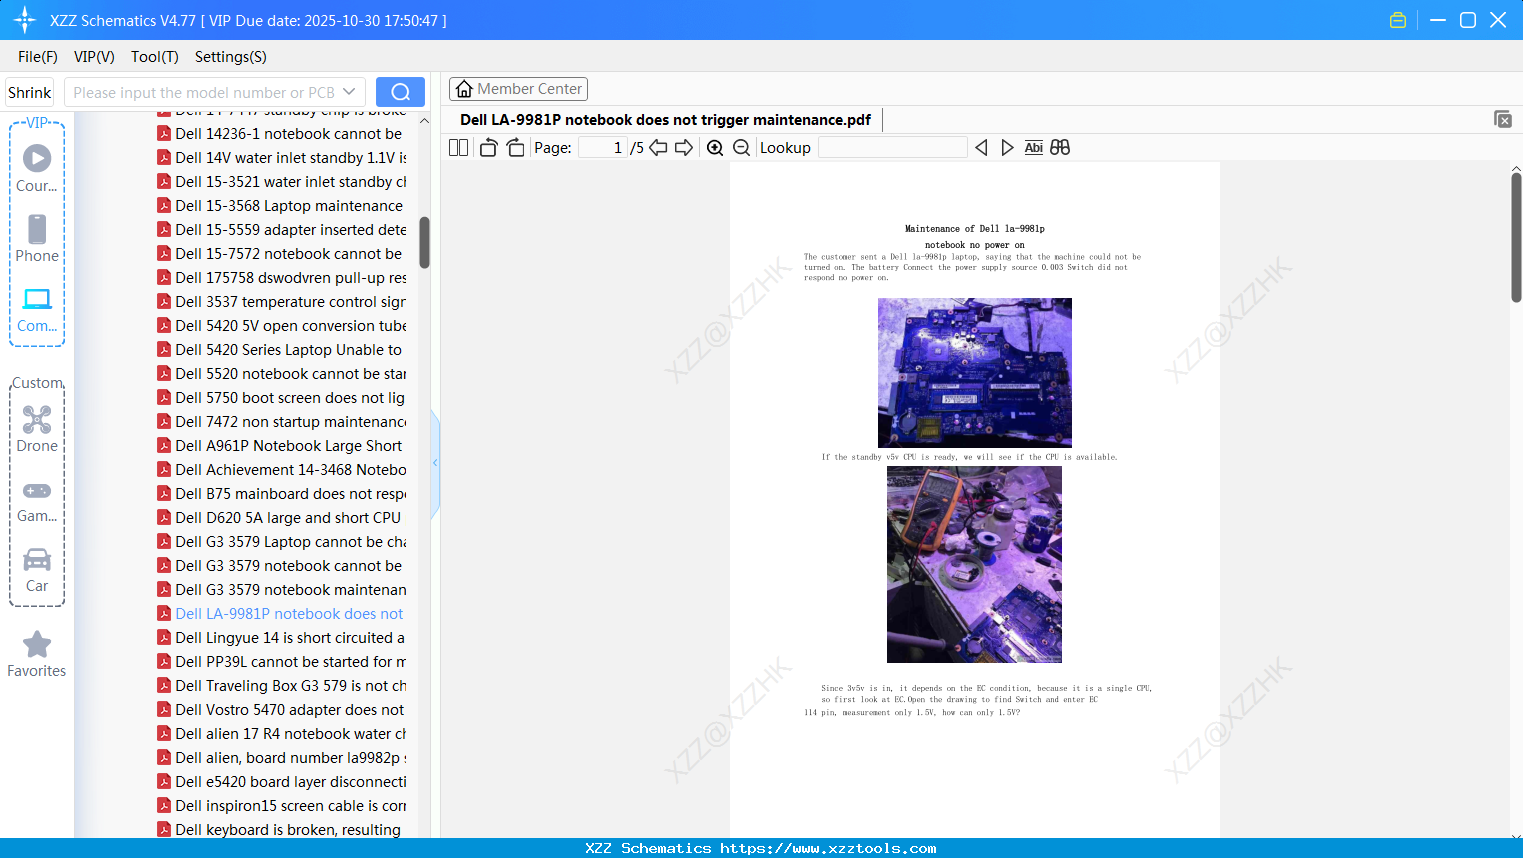Click the PDF viewer vertical scrollbar thumb
Image resolution: width=1523 pixels, height=858 pixels.
[x=1516, y=237]
